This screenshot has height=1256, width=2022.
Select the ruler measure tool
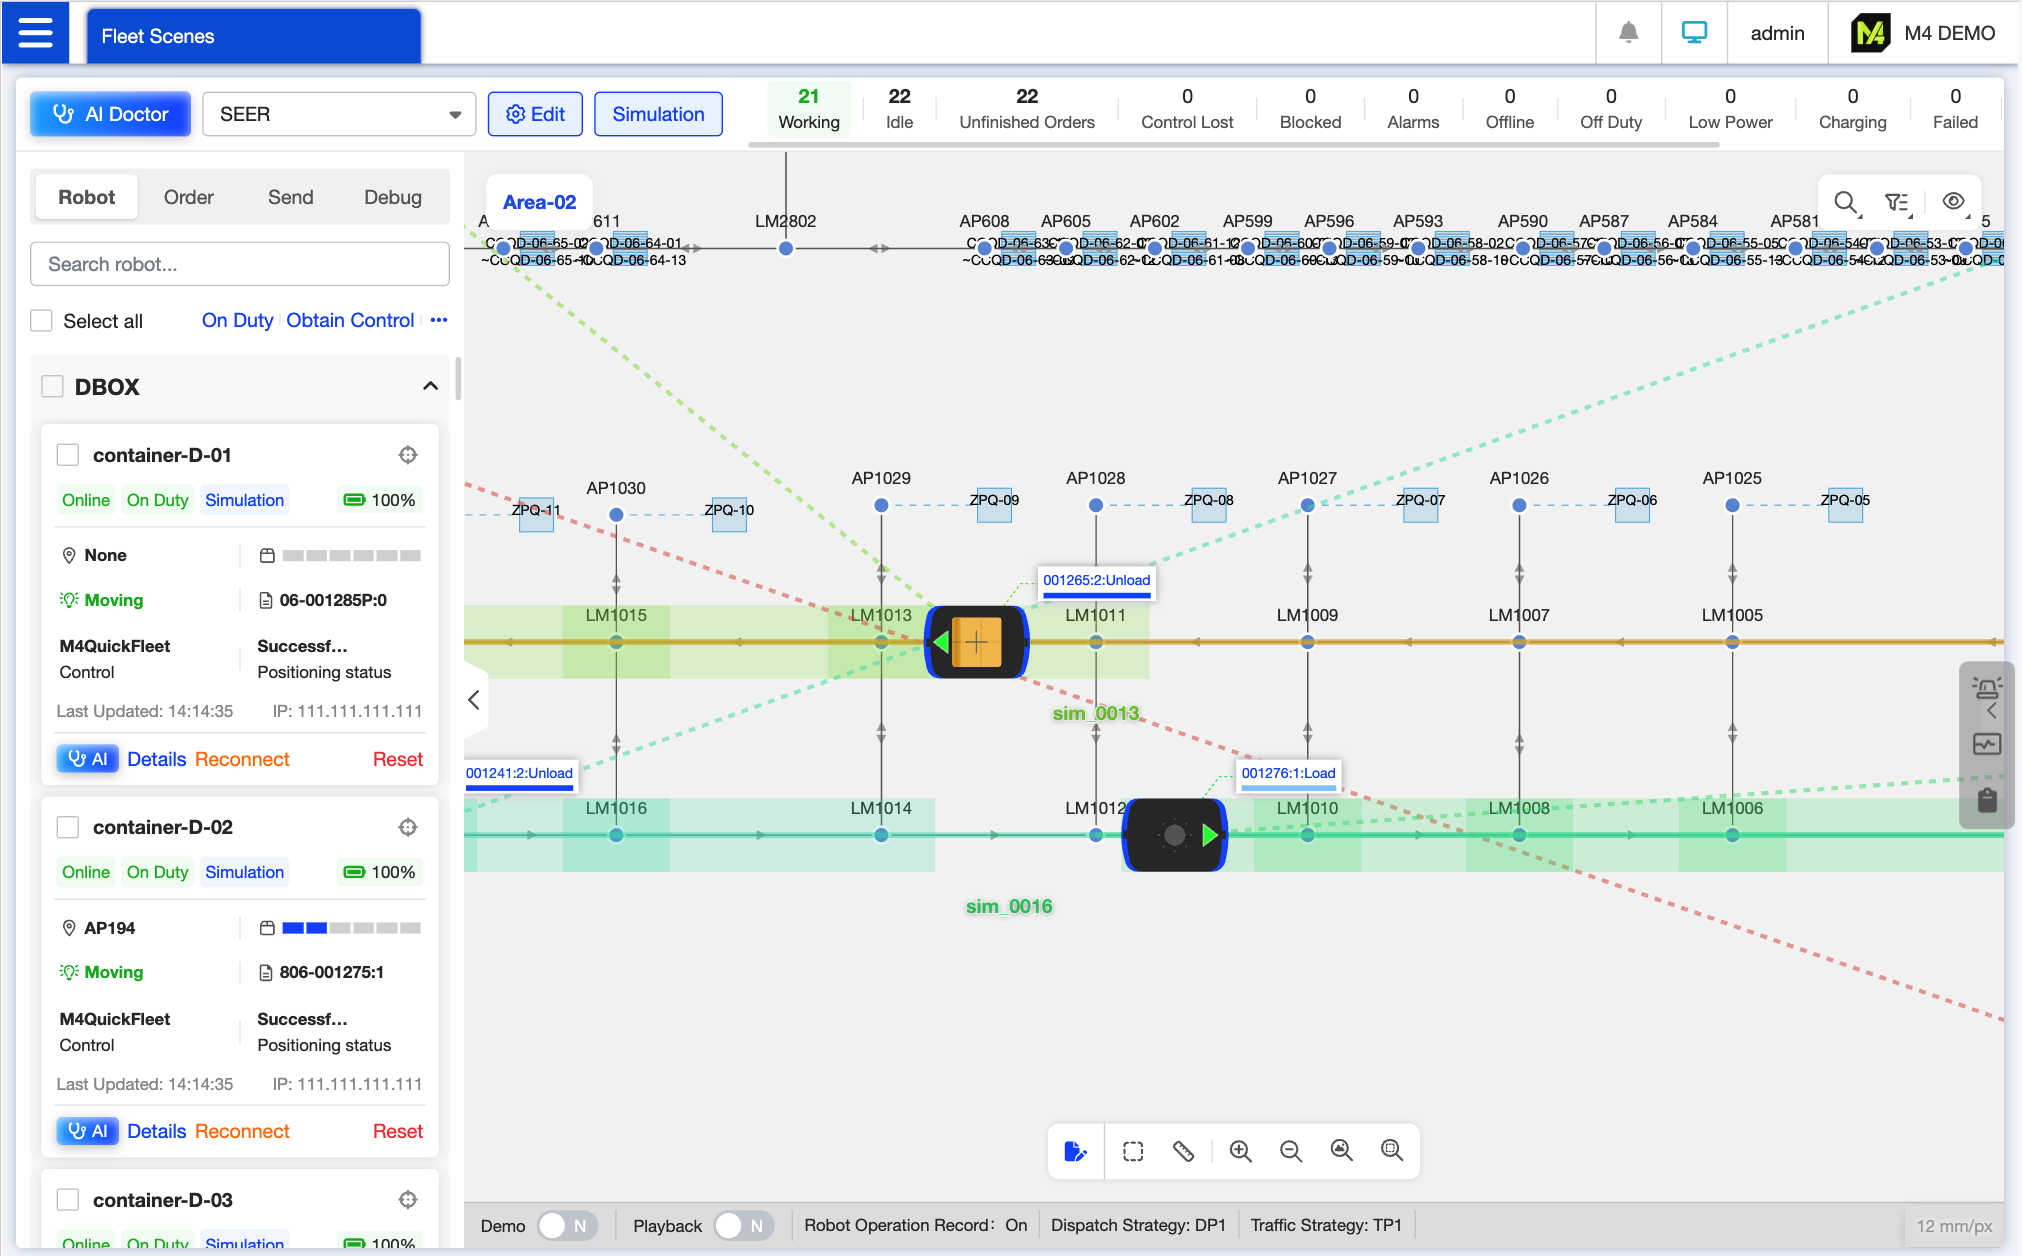(1183, 1151)
